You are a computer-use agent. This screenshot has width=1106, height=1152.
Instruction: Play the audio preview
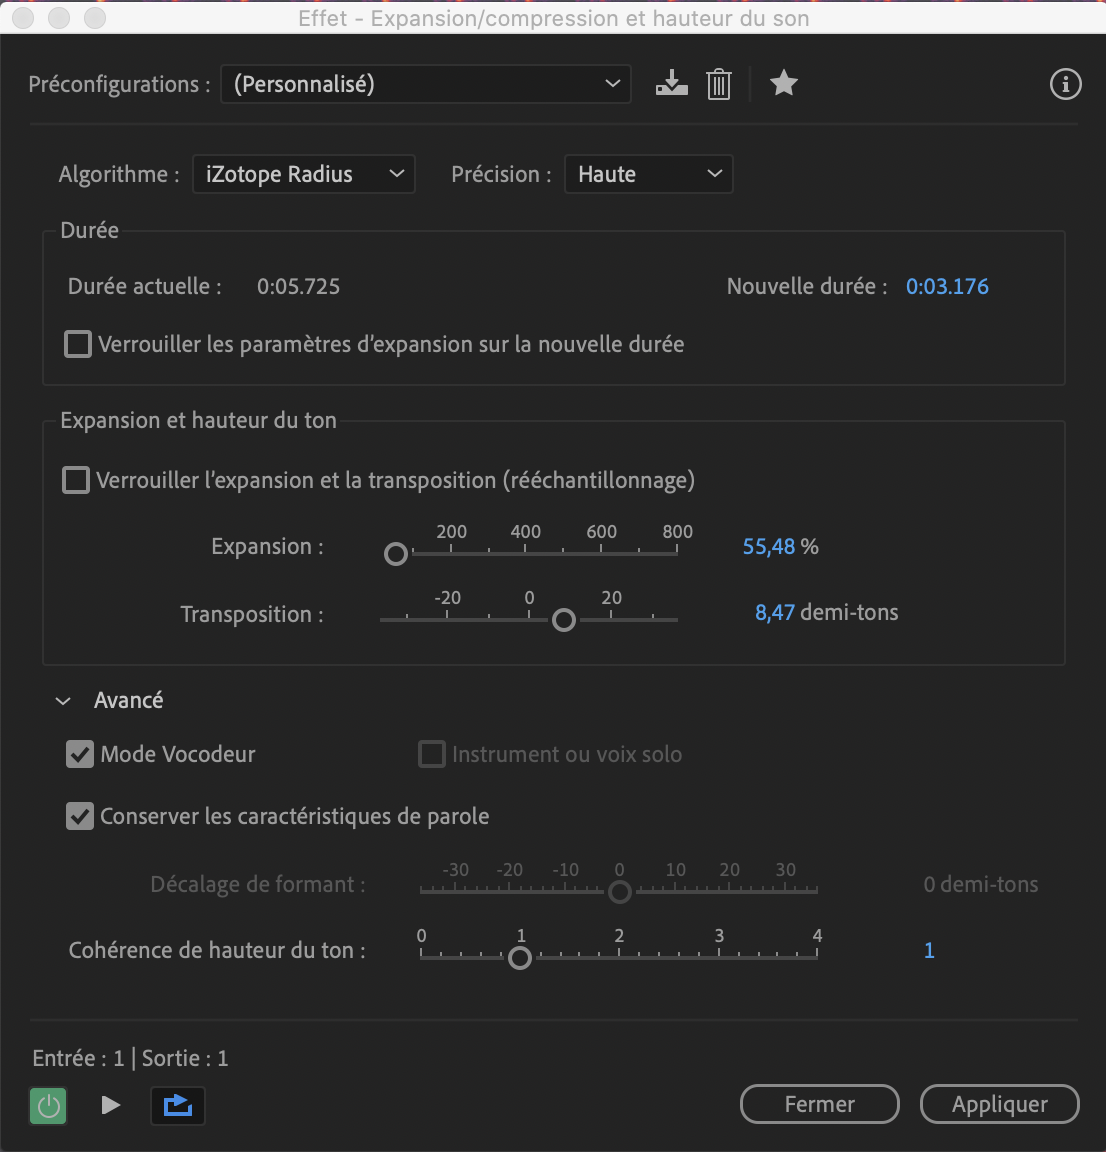[111, 1105]
